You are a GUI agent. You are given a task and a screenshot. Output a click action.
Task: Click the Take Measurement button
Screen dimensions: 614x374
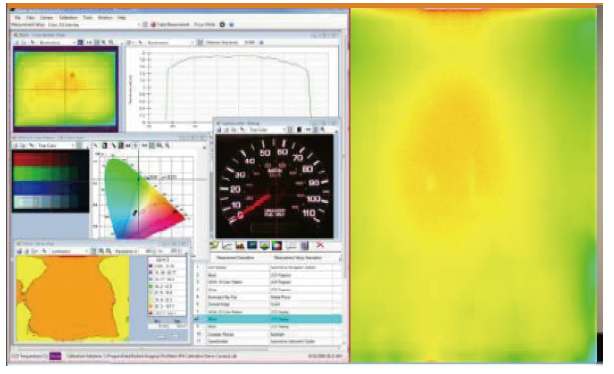(x=170, y=25)
